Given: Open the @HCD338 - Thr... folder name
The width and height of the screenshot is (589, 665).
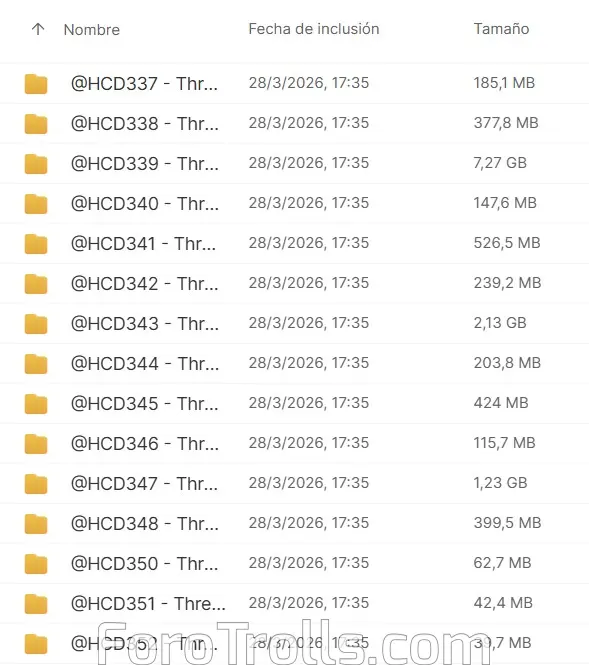Looking at the screenshot, I should (x=145, y=123).
